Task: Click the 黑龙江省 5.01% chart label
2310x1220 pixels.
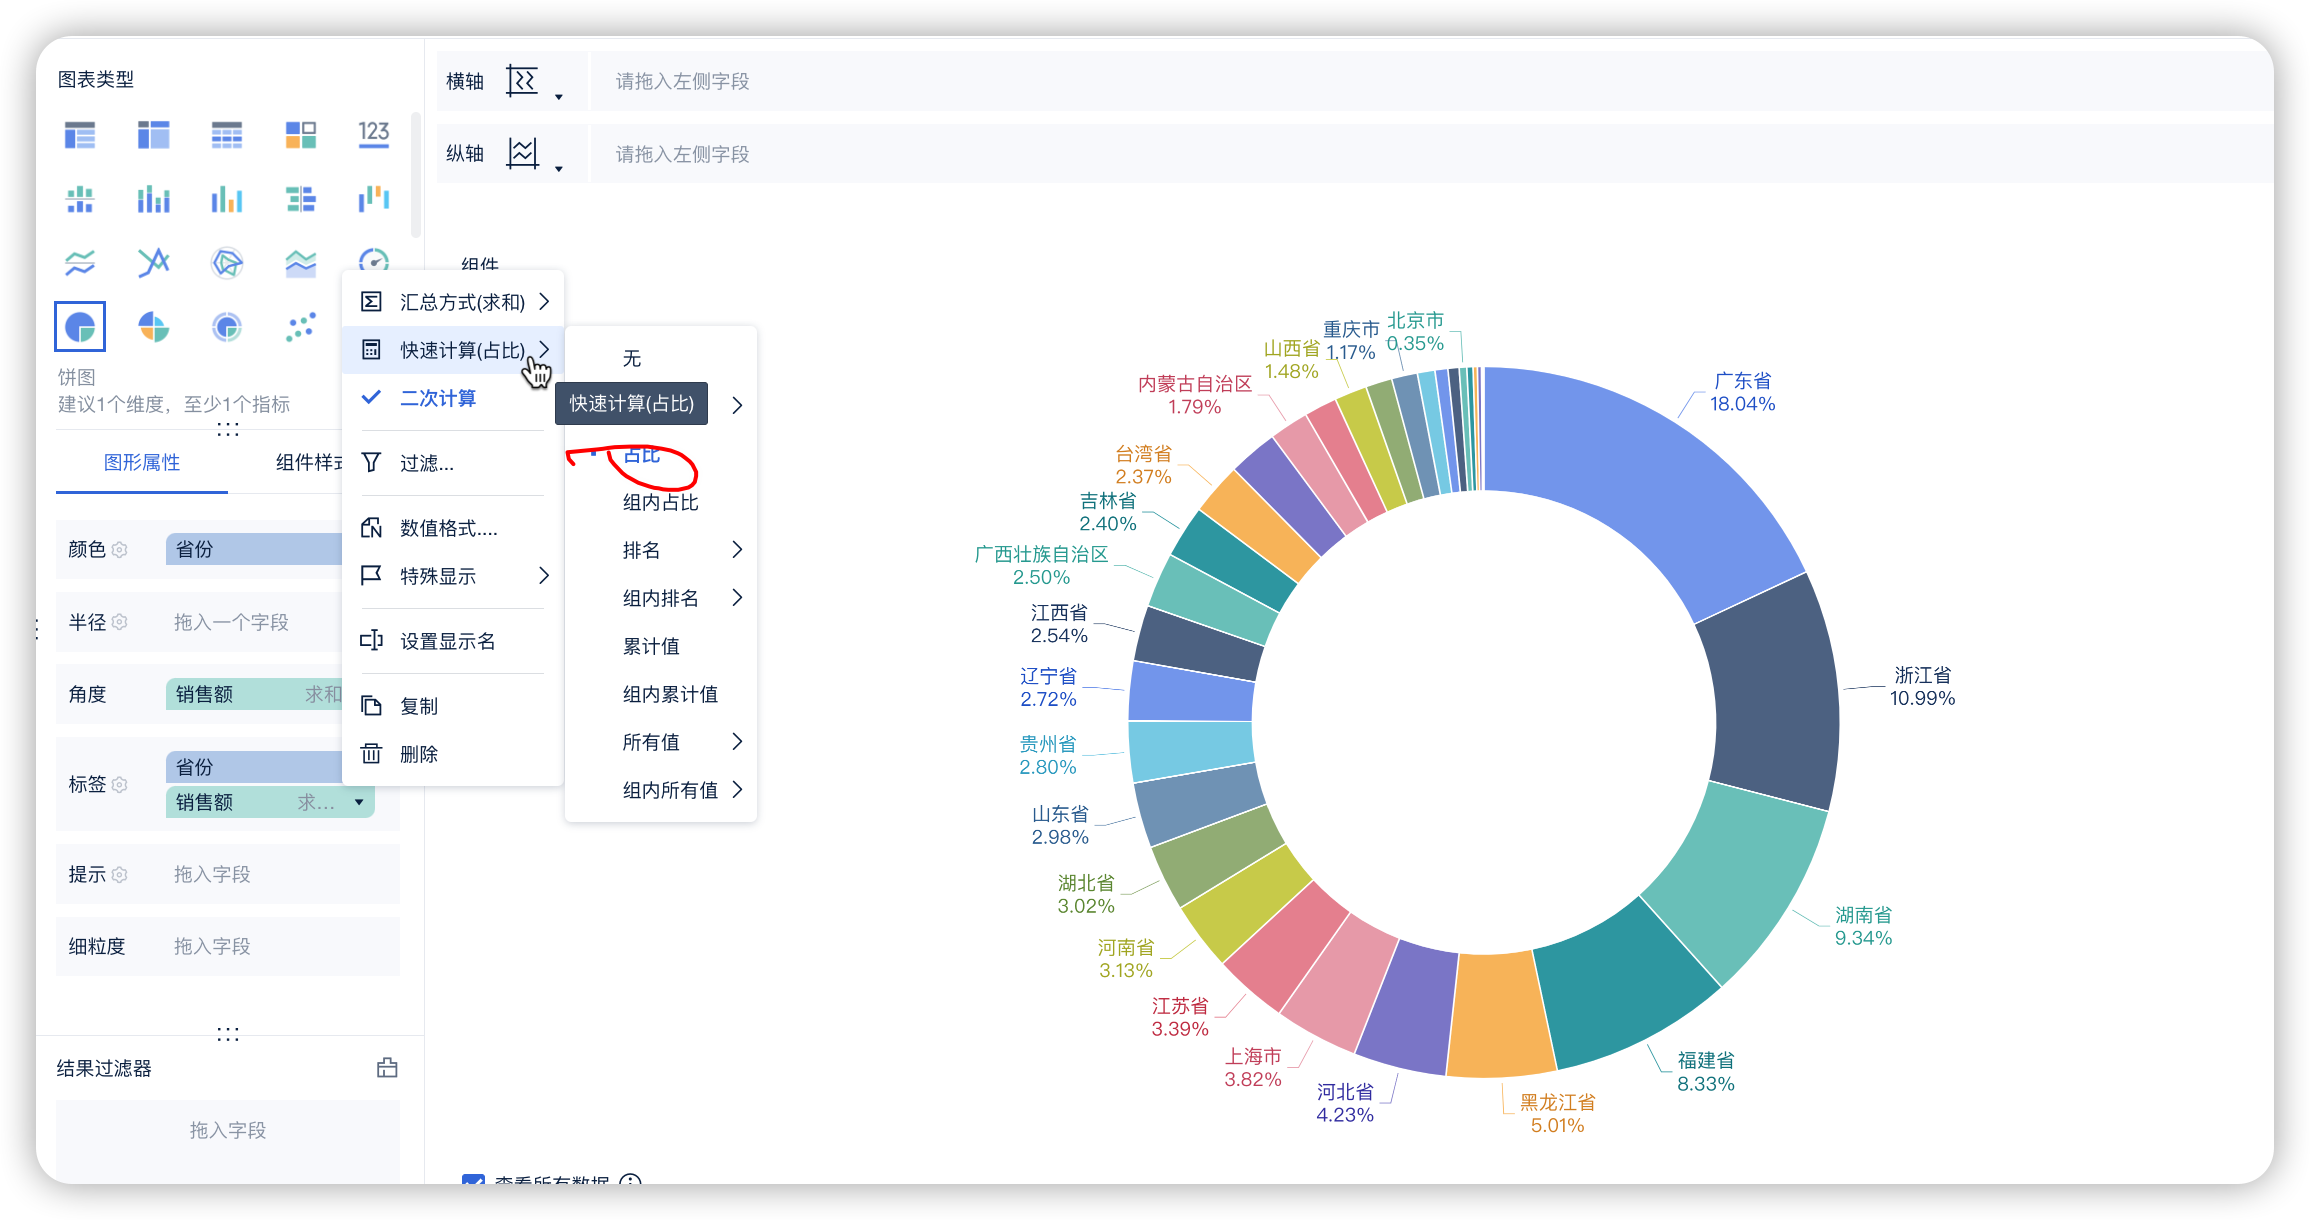Action: pyautogui.click(x=1557, y=1114)
